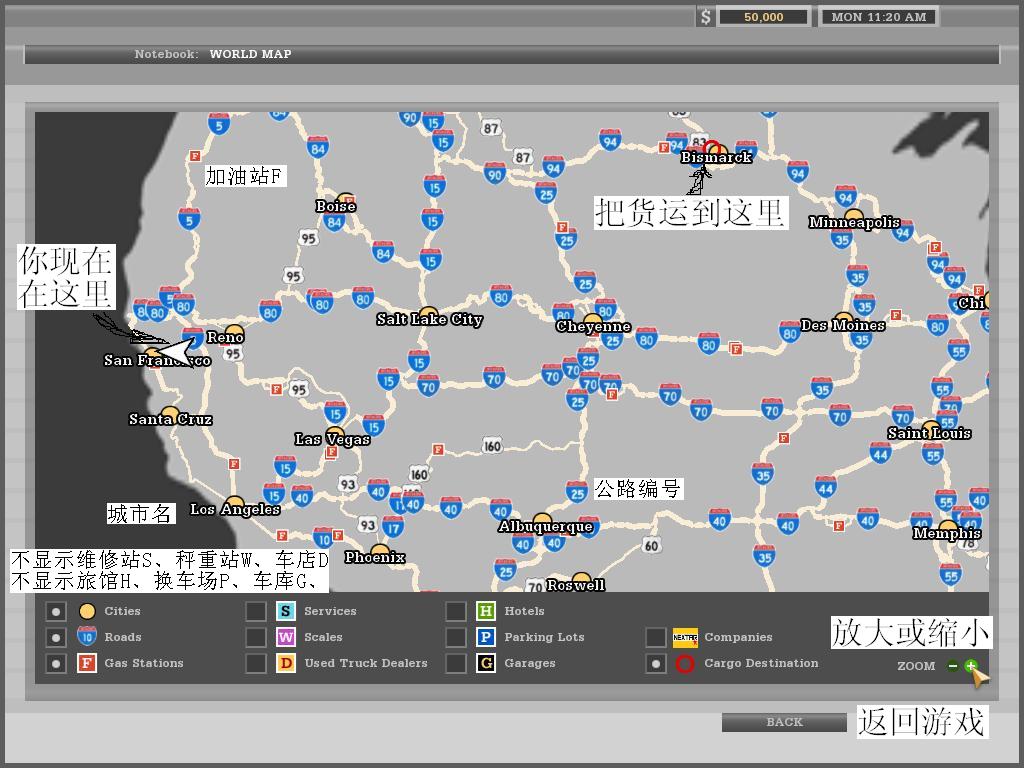Enable the Services checkbox
The image size is (1024, 768).
click(256, 611)
